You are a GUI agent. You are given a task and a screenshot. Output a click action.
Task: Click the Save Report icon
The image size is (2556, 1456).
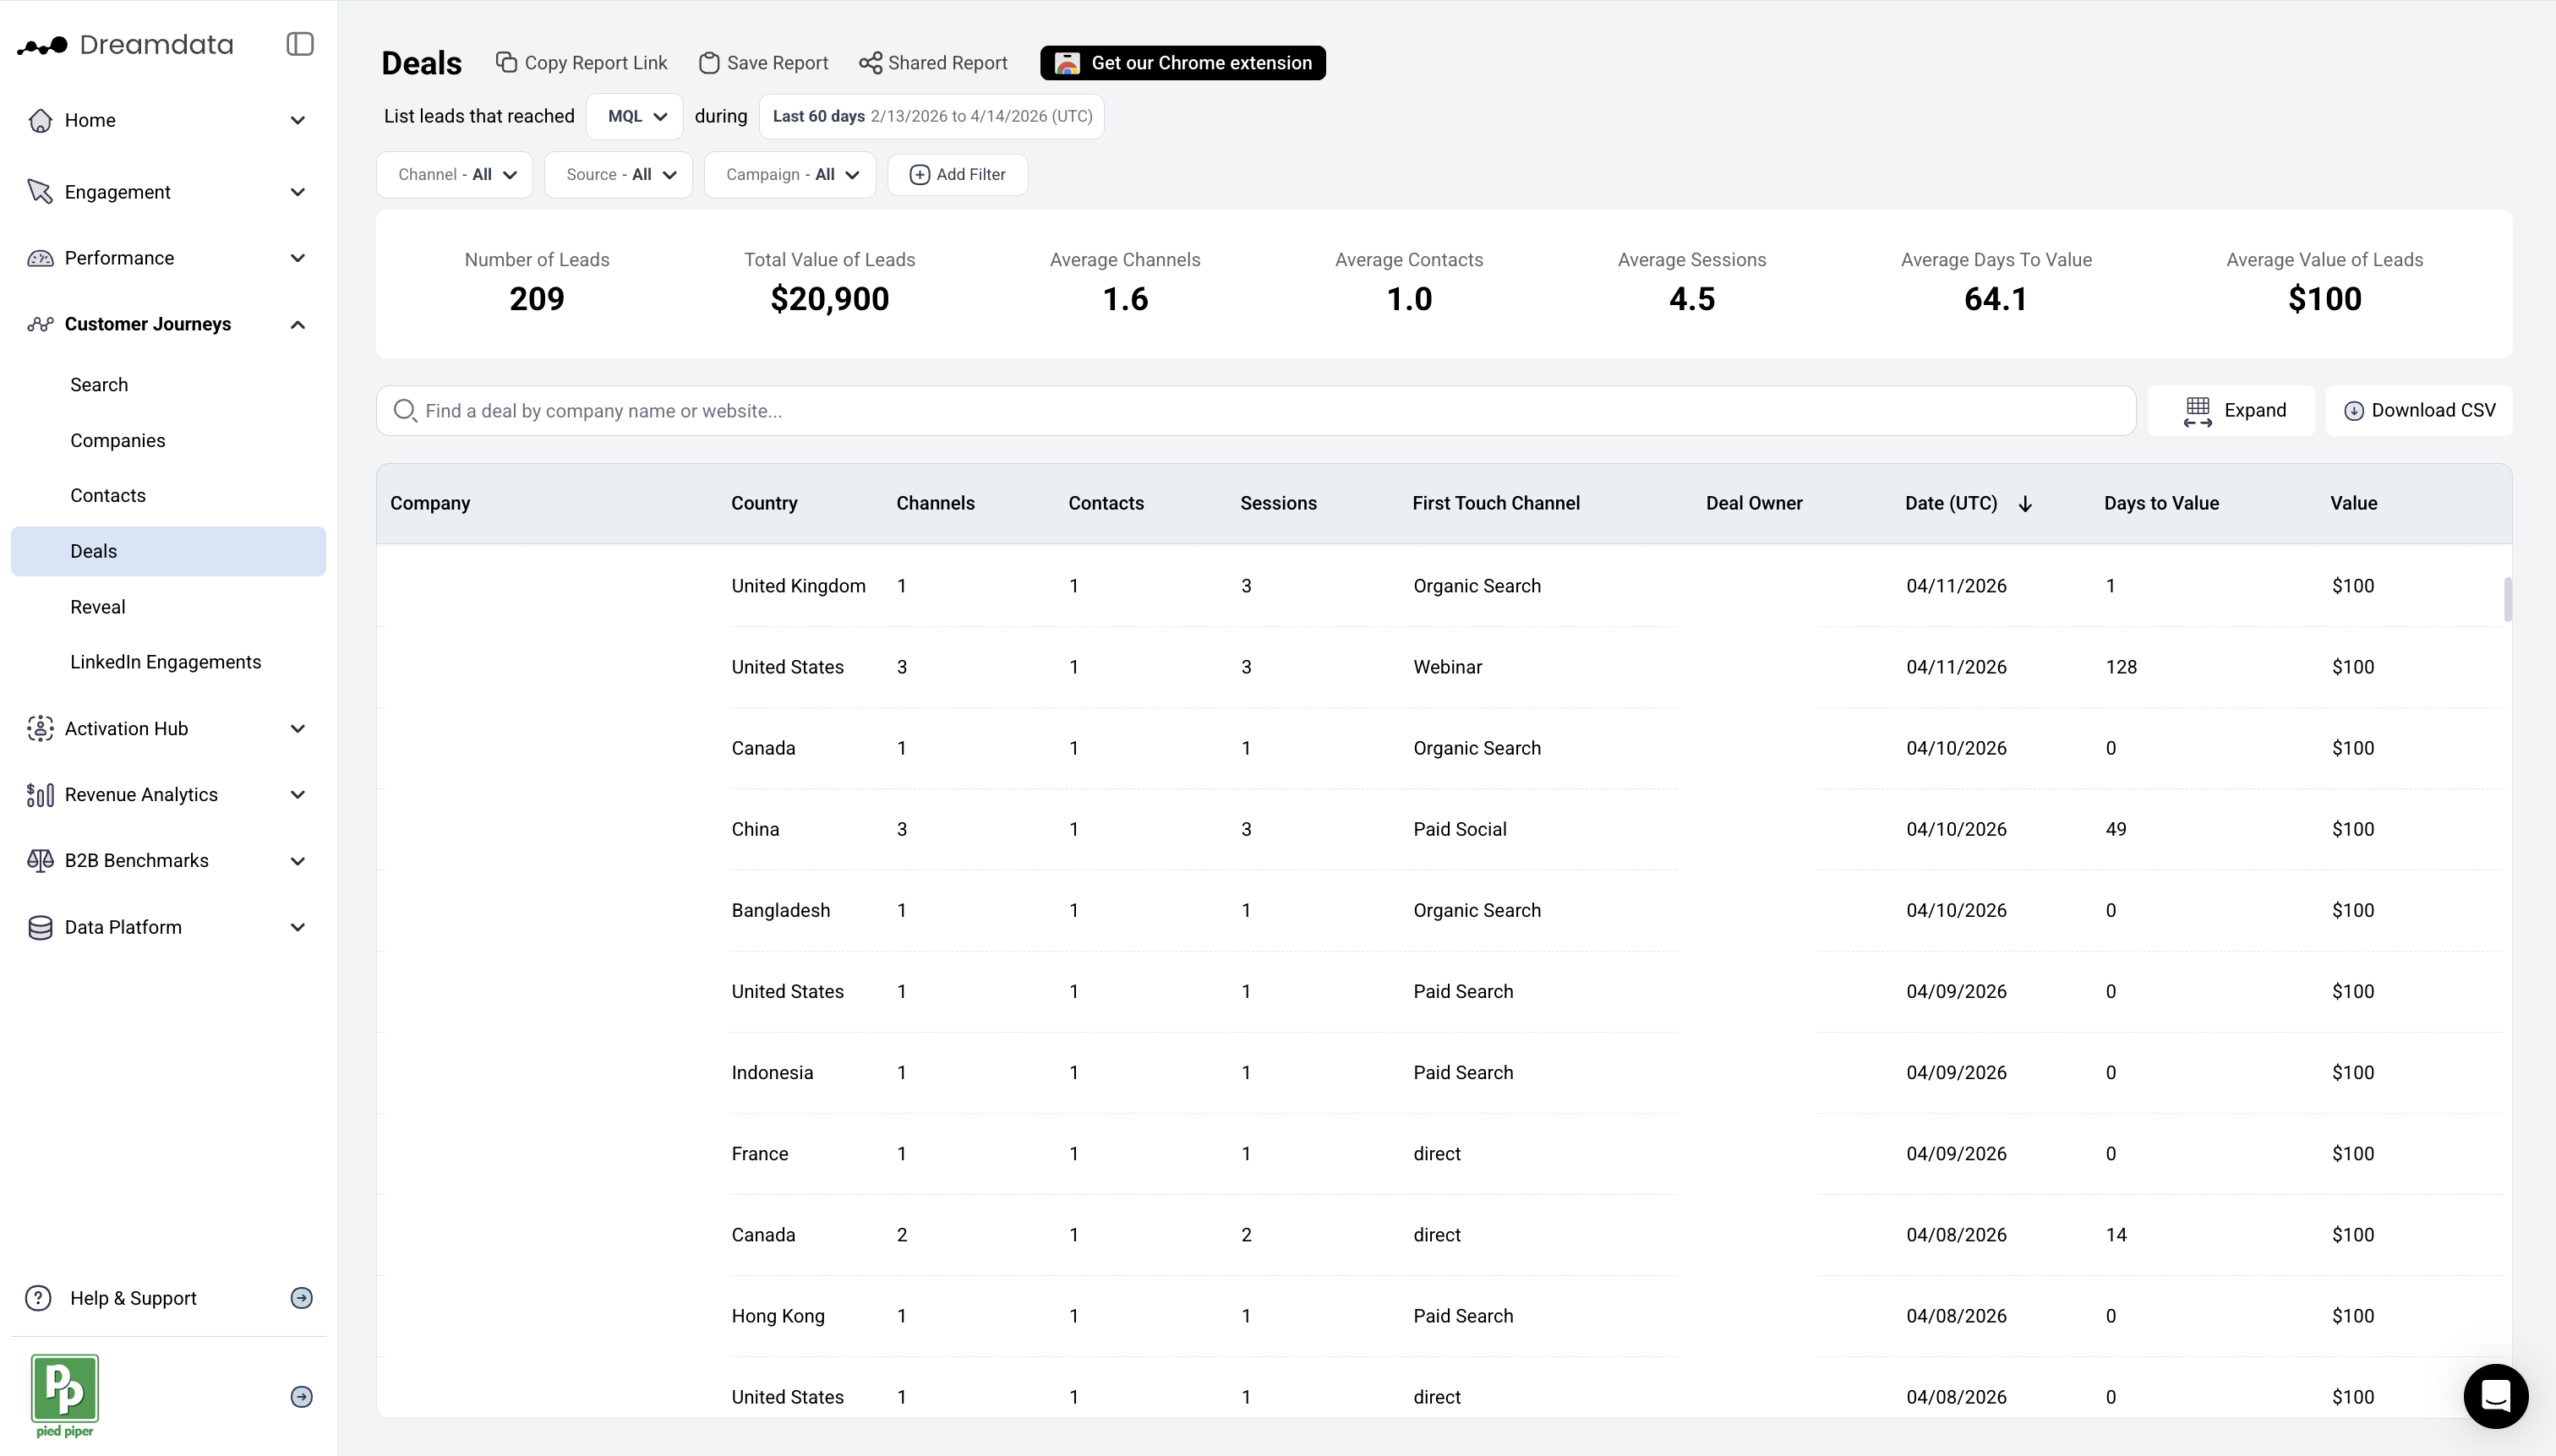pos(709,63)
